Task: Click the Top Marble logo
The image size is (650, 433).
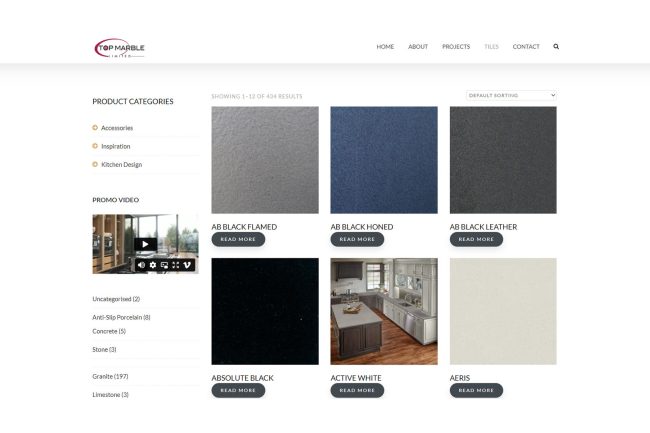Action: [x=120, y=47]
